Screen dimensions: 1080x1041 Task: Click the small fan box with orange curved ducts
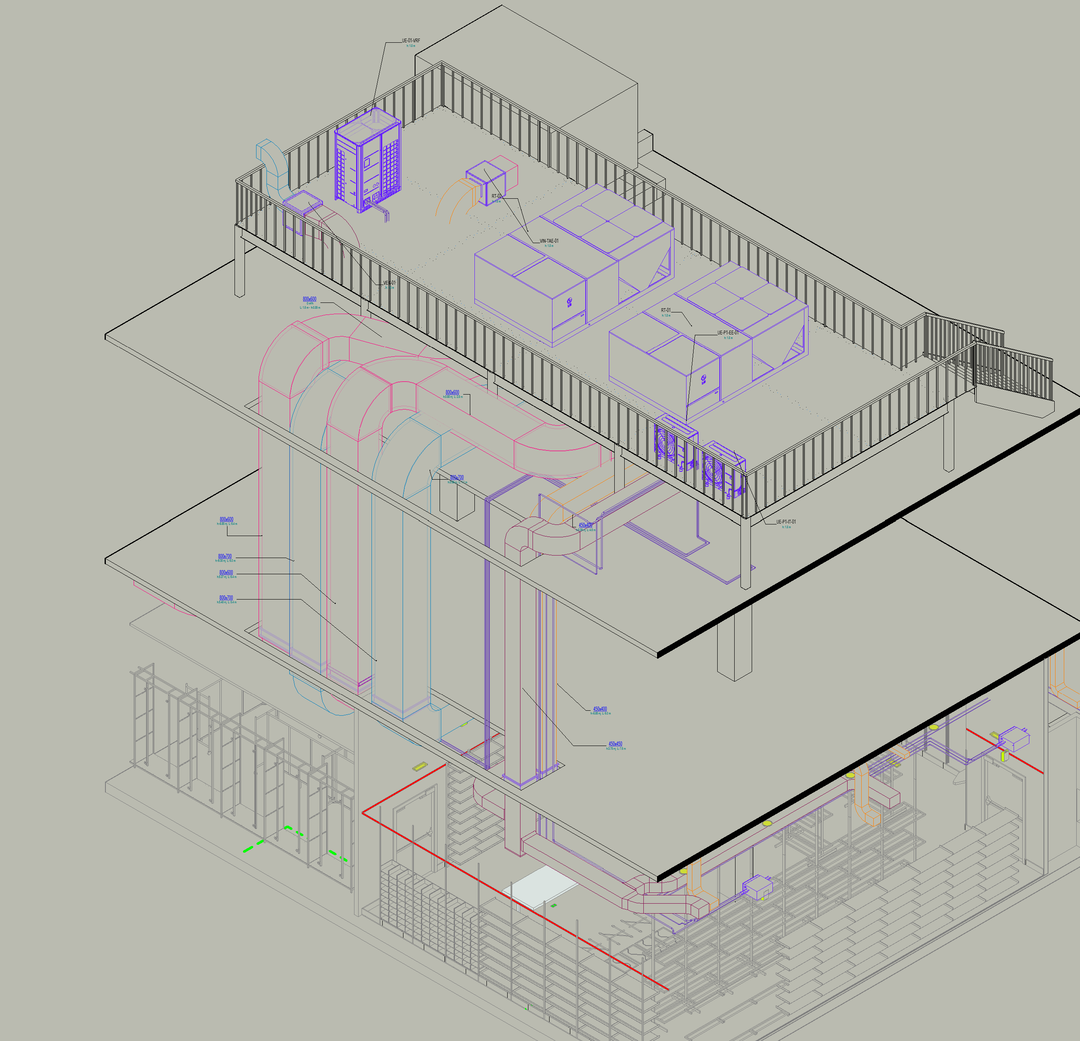[x=490, y=182]
